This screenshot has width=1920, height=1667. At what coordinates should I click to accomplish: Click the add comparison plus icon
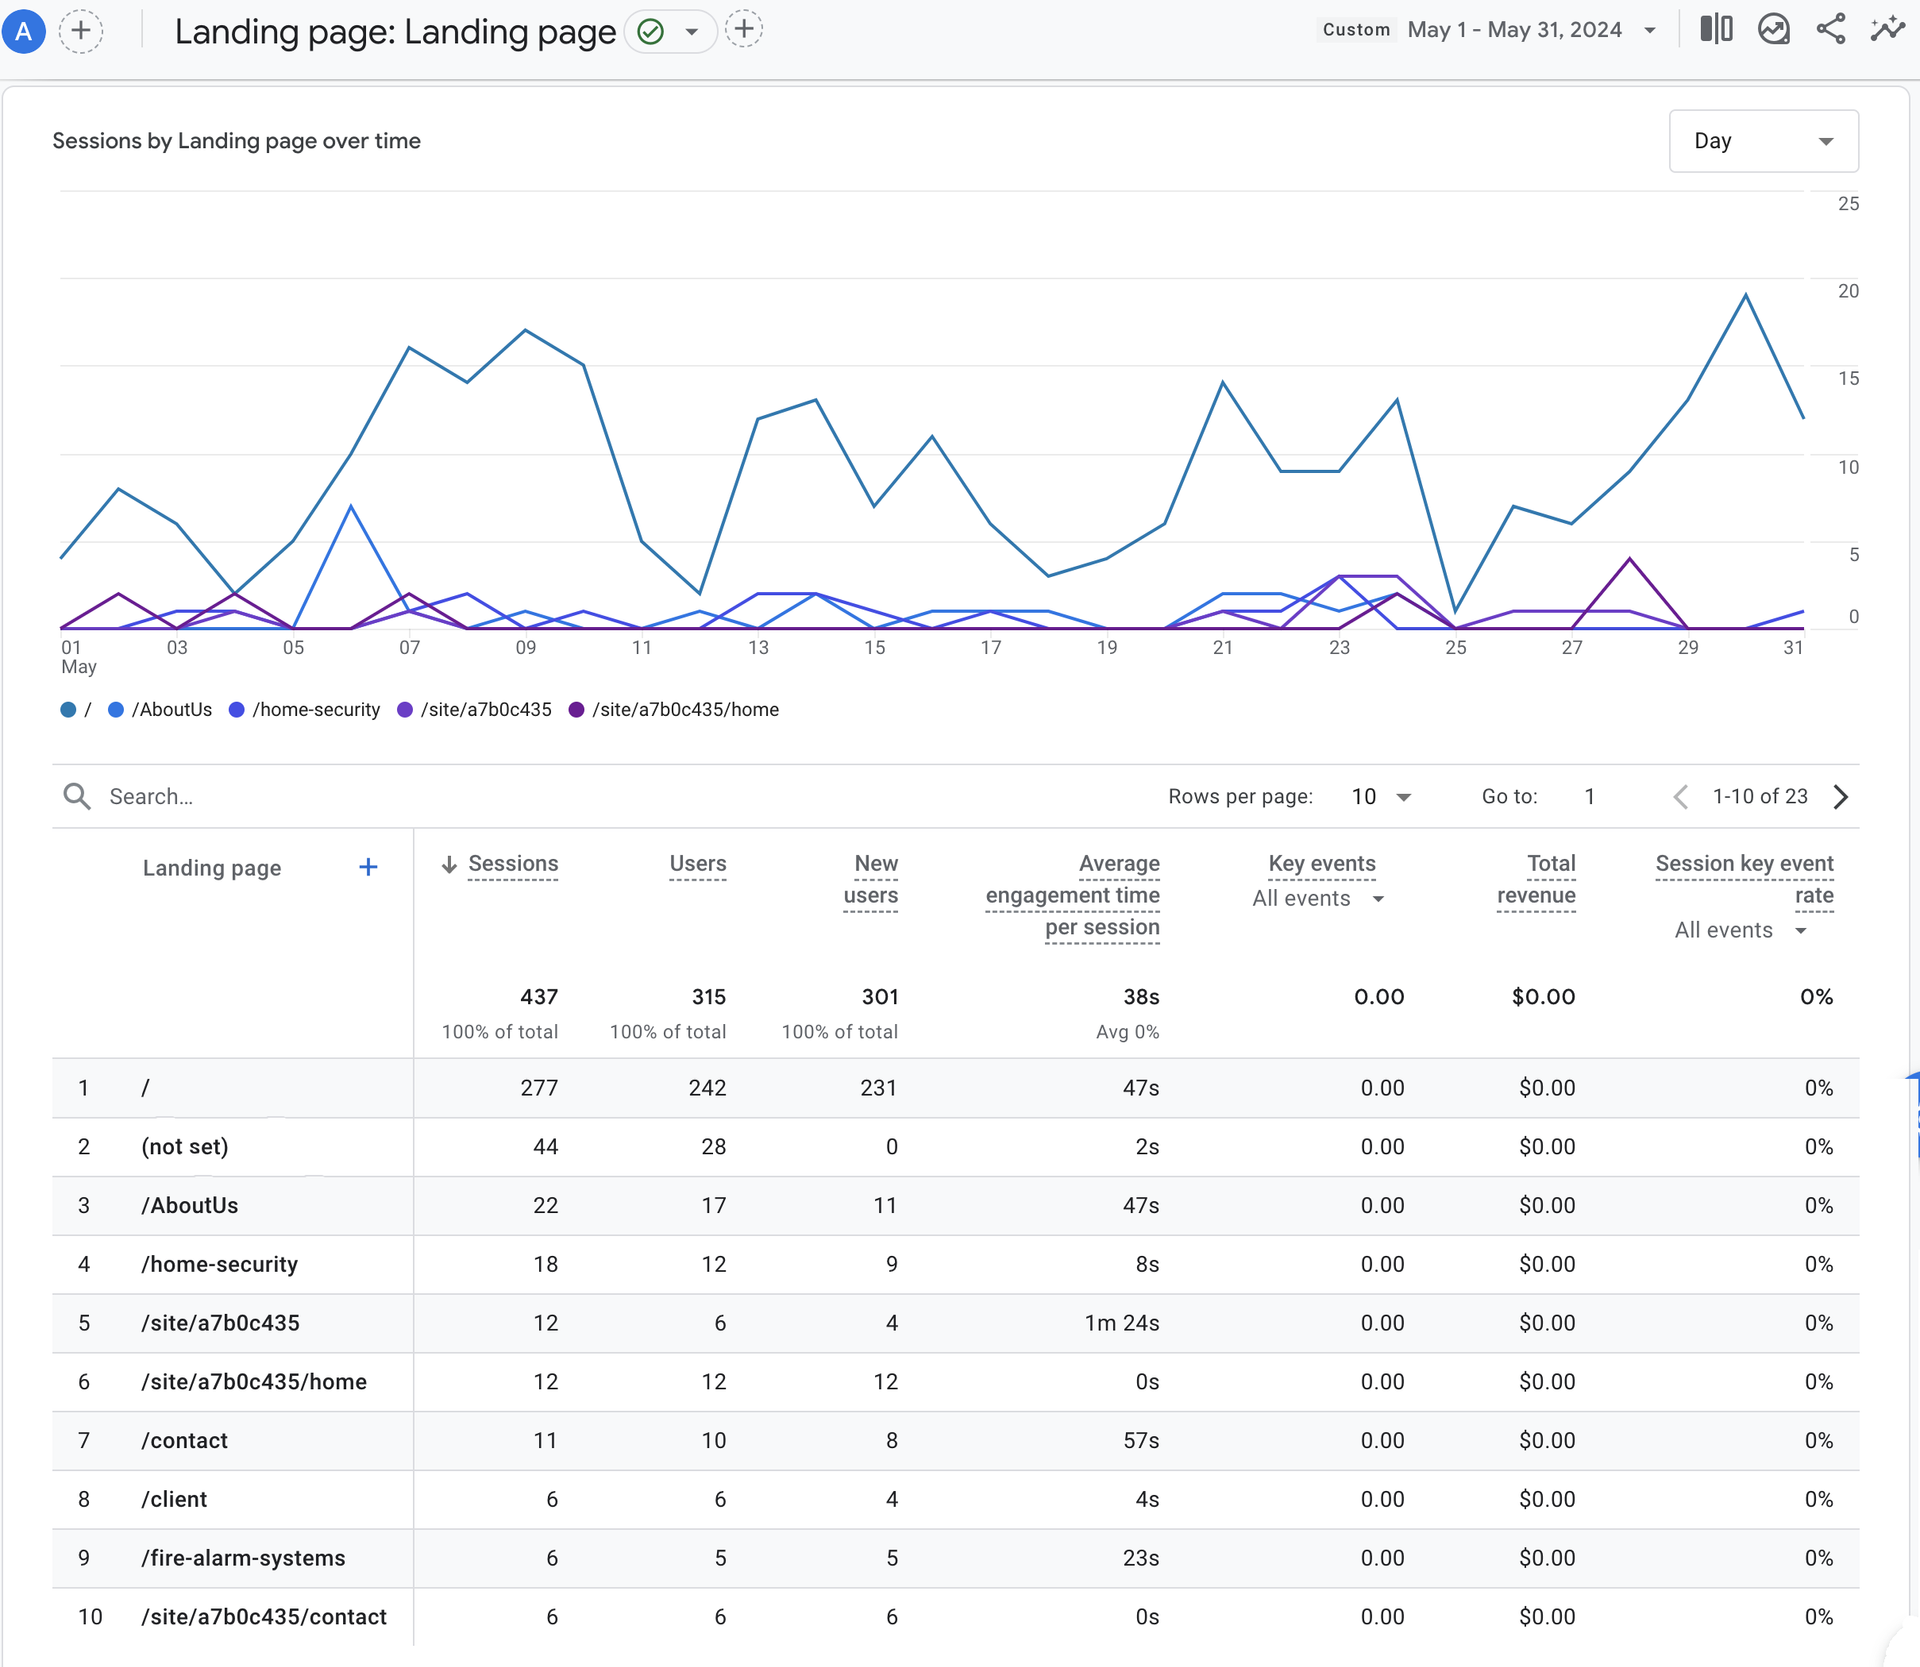click(x=81, y=31)
